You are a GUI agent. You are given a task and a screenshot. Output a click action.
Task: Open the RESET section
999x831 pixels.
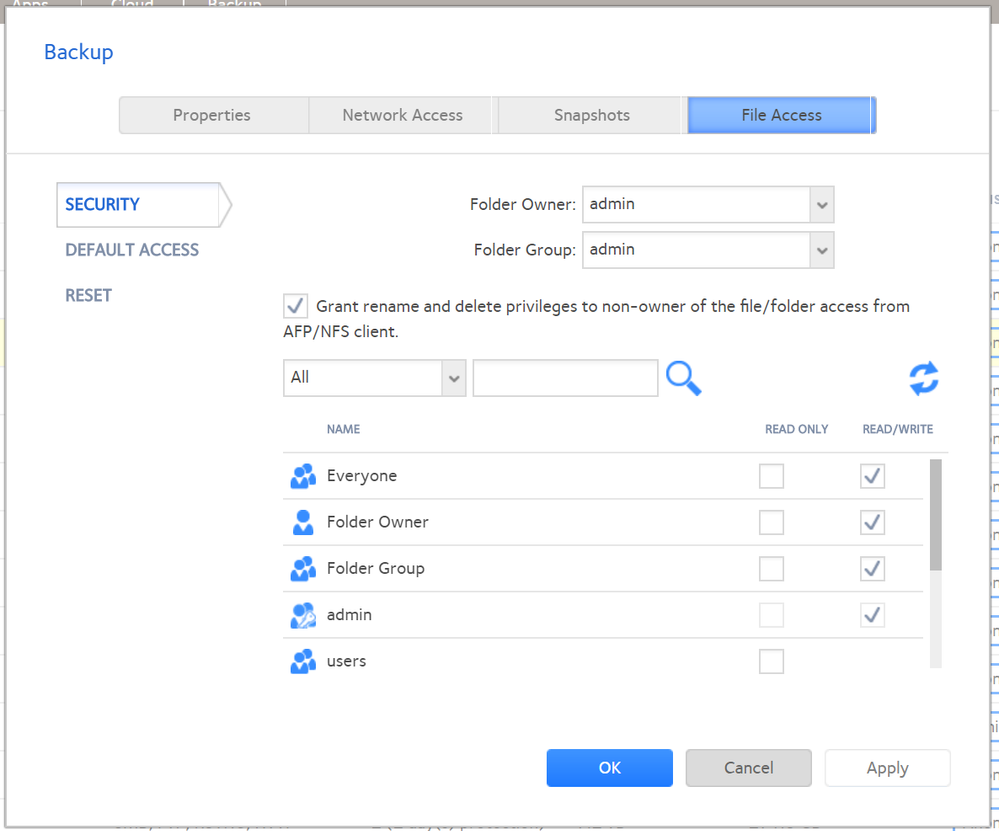[89, 296]
